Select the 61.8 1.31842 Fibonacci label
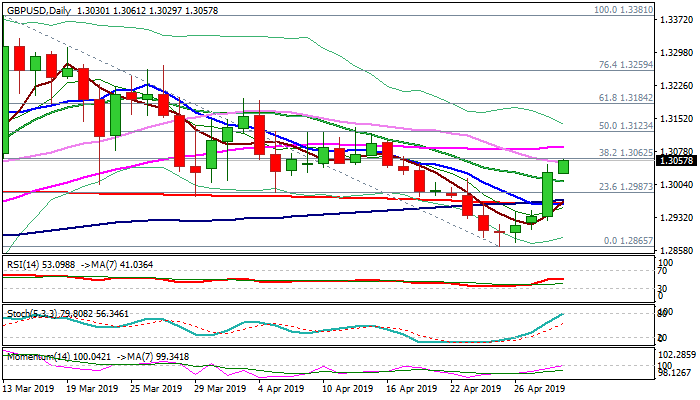700x400 pixels. 625,98
